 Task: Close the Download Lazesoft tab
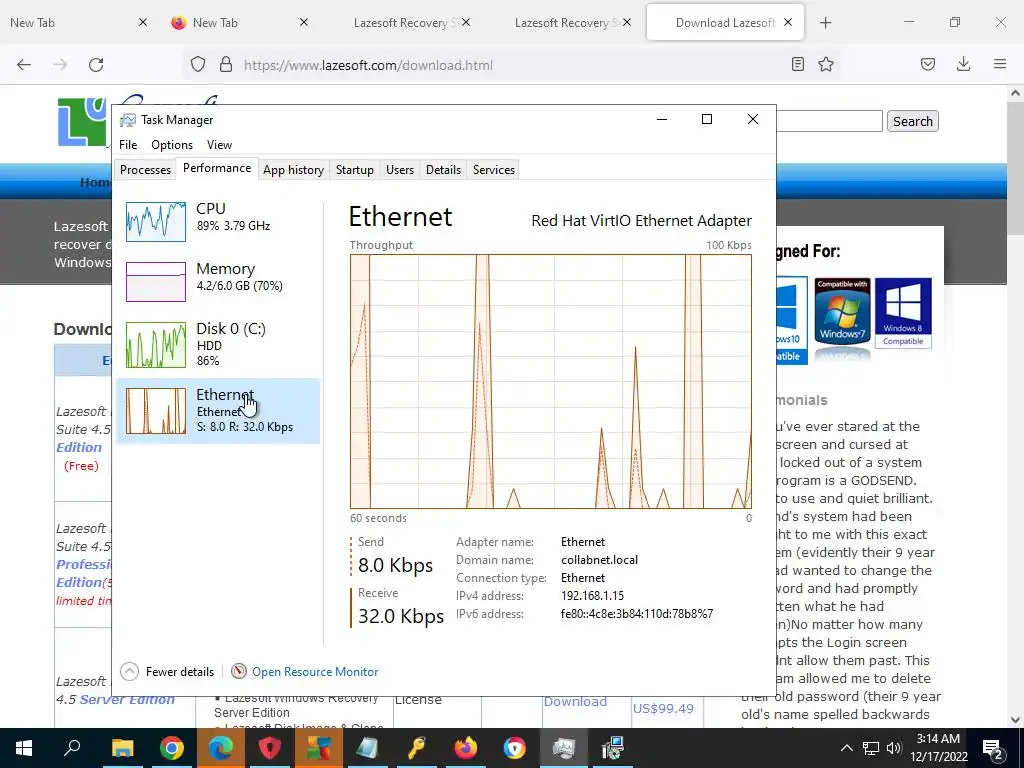tap(788, 23)
